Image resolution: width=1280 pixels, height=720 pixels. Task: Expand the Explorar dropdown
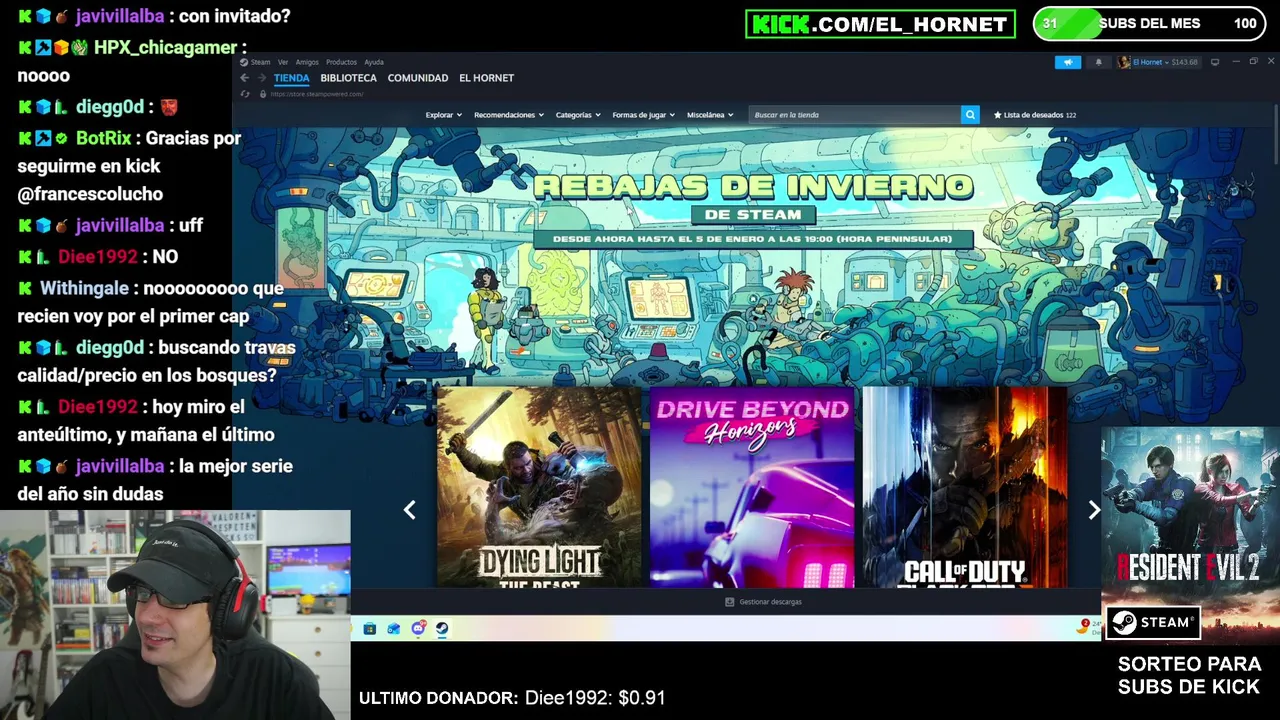443,115
